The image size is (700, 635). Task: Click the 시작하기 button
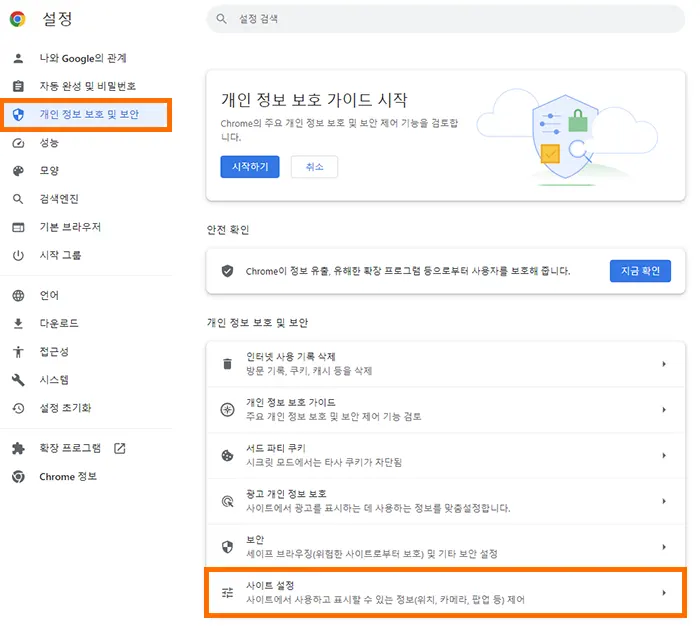250,167
